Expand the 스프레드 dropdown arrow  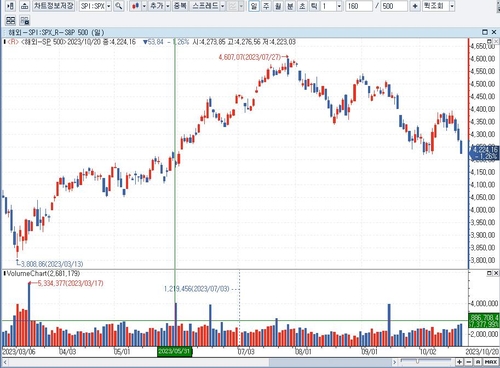click(x=223, y=6)
